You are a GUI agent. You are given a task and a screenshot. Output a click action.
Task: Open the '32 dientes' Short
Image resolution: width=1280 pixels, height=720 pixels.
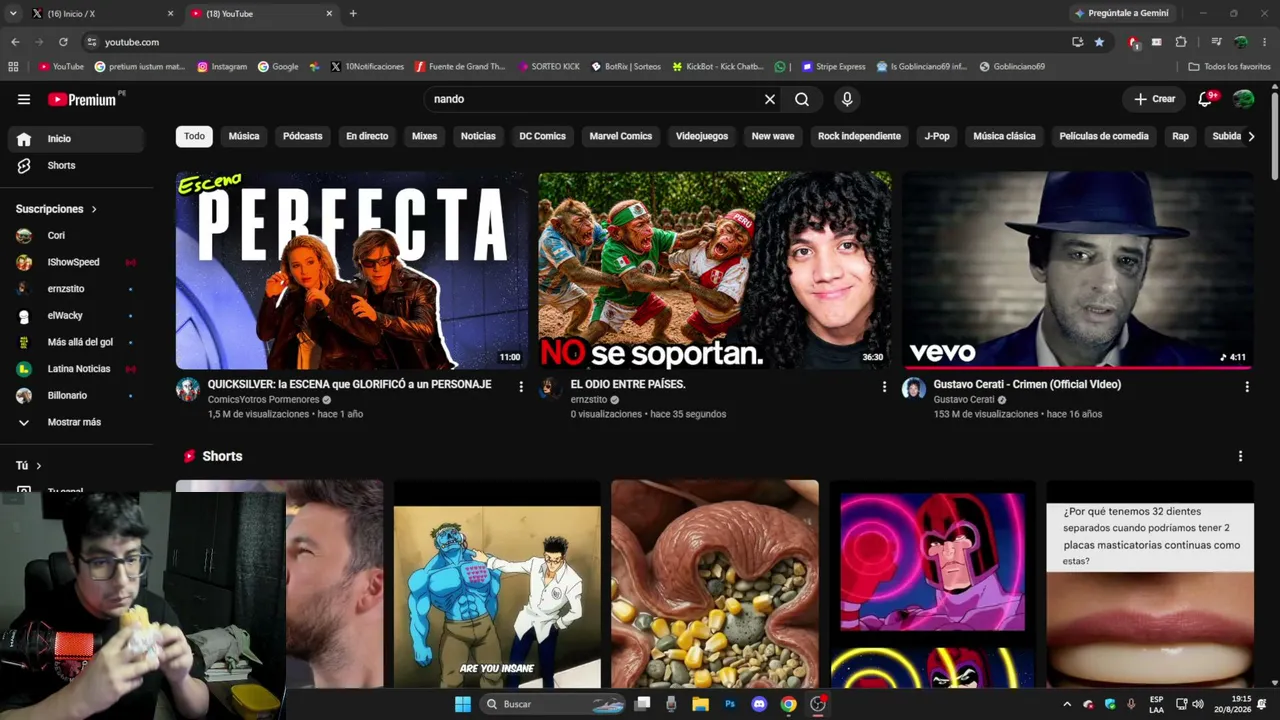pyautogui.click(x=1150, y=584)
